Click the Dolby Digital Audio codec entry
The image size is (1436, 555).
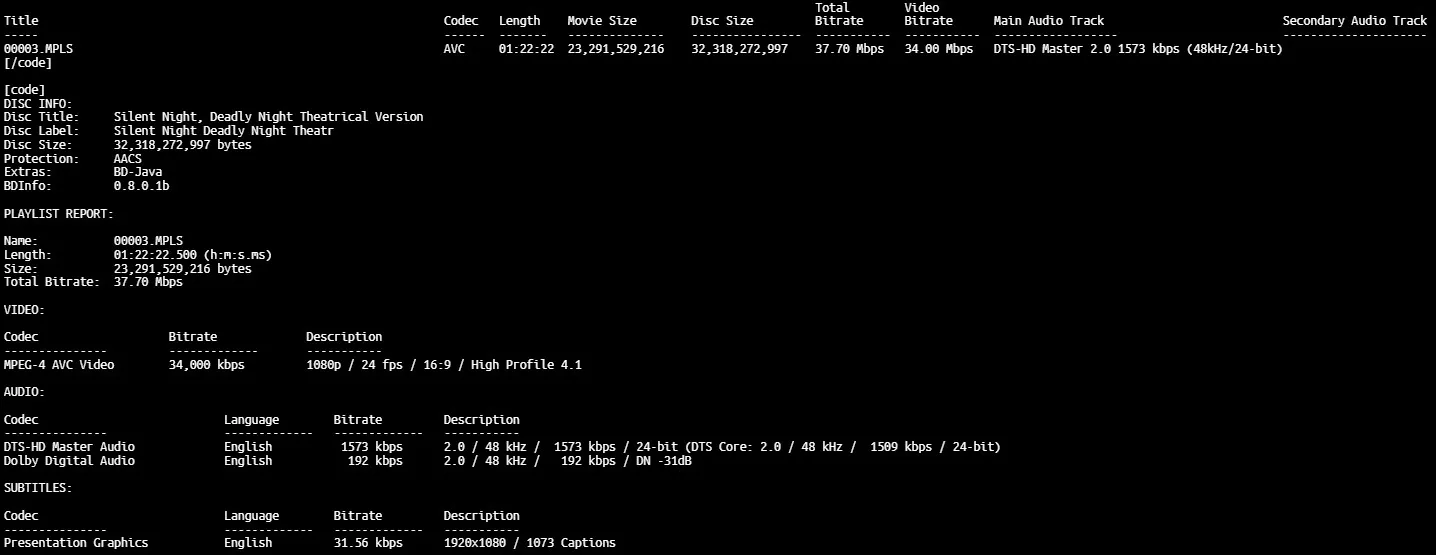[69, 461]
